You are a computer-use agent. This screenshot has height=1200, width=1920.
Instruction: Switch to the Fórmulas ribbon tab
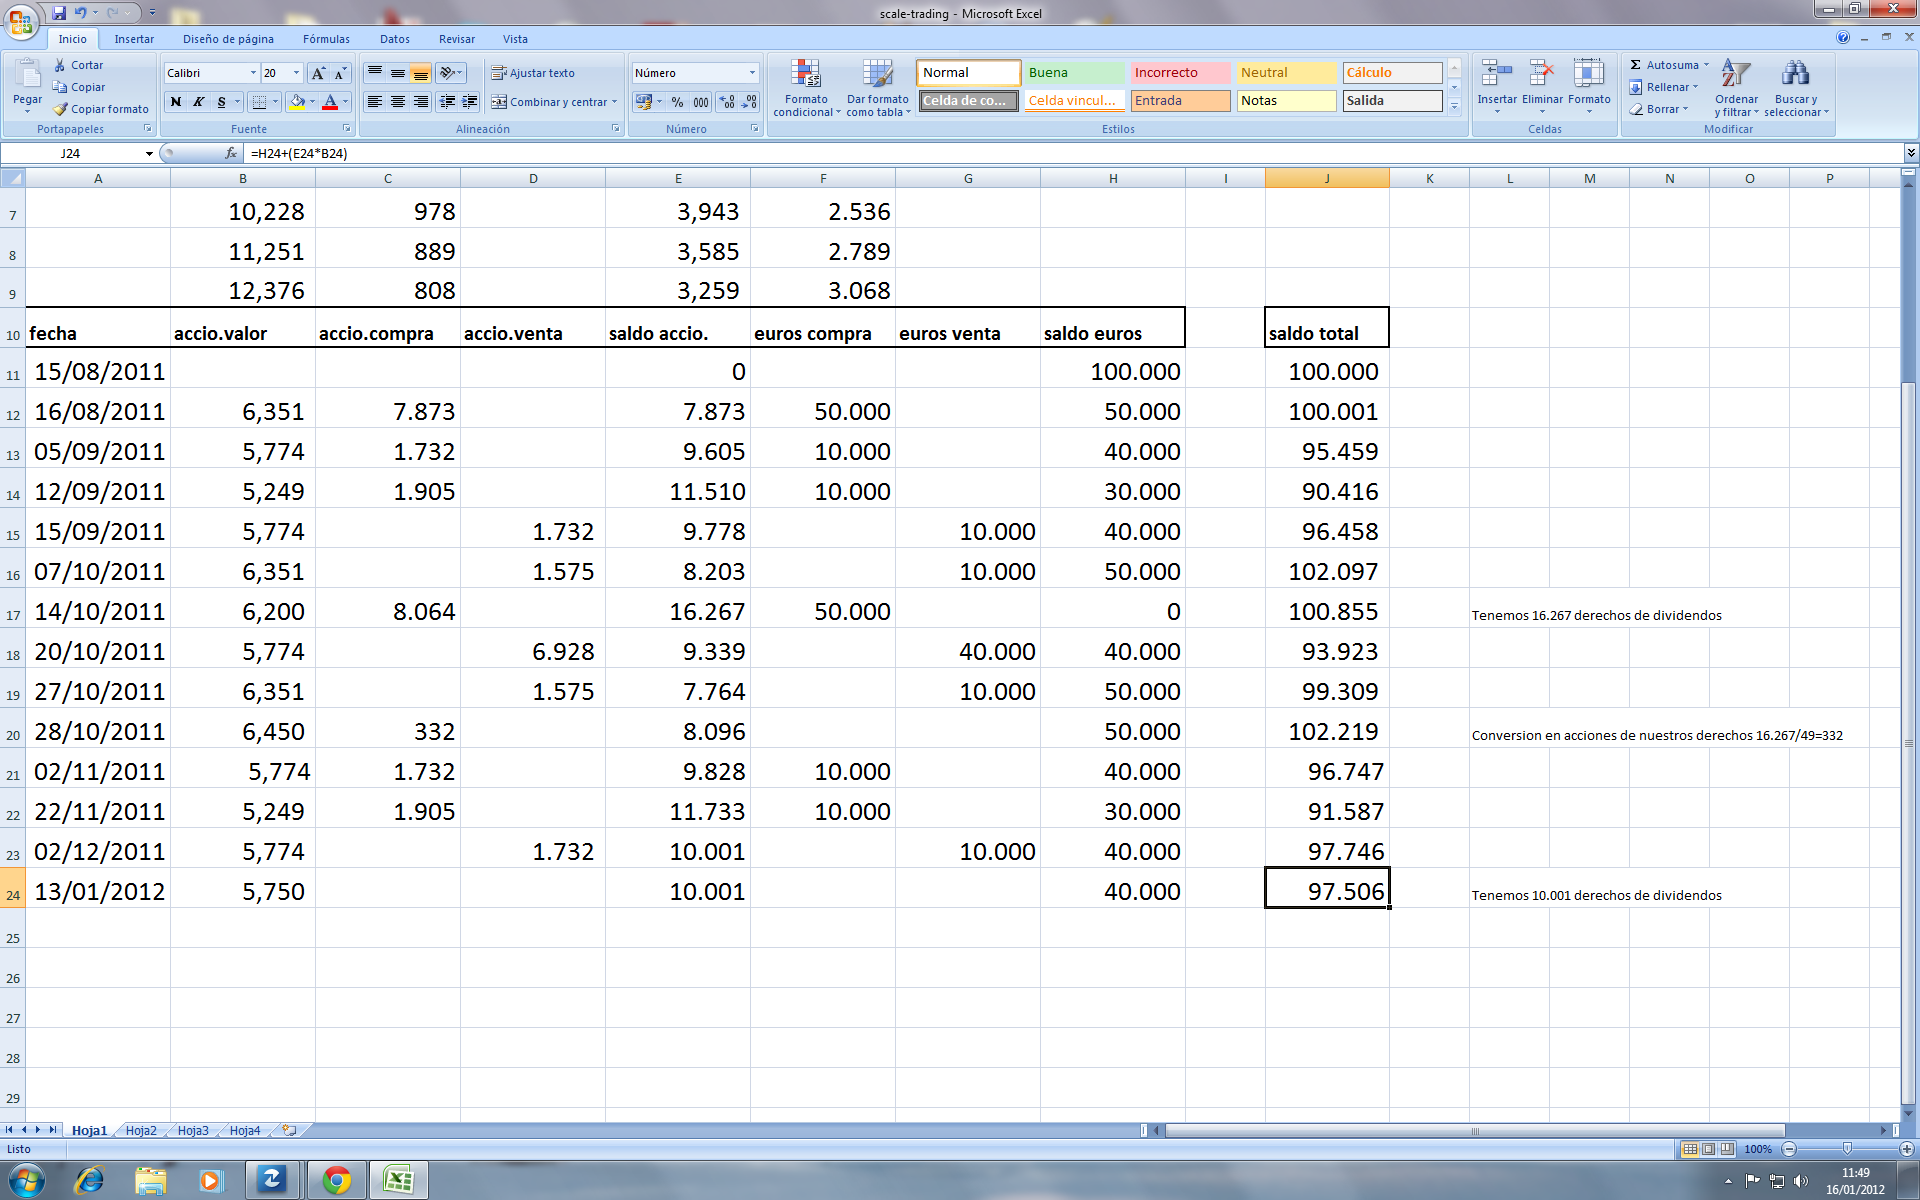[x=326, y=39]
